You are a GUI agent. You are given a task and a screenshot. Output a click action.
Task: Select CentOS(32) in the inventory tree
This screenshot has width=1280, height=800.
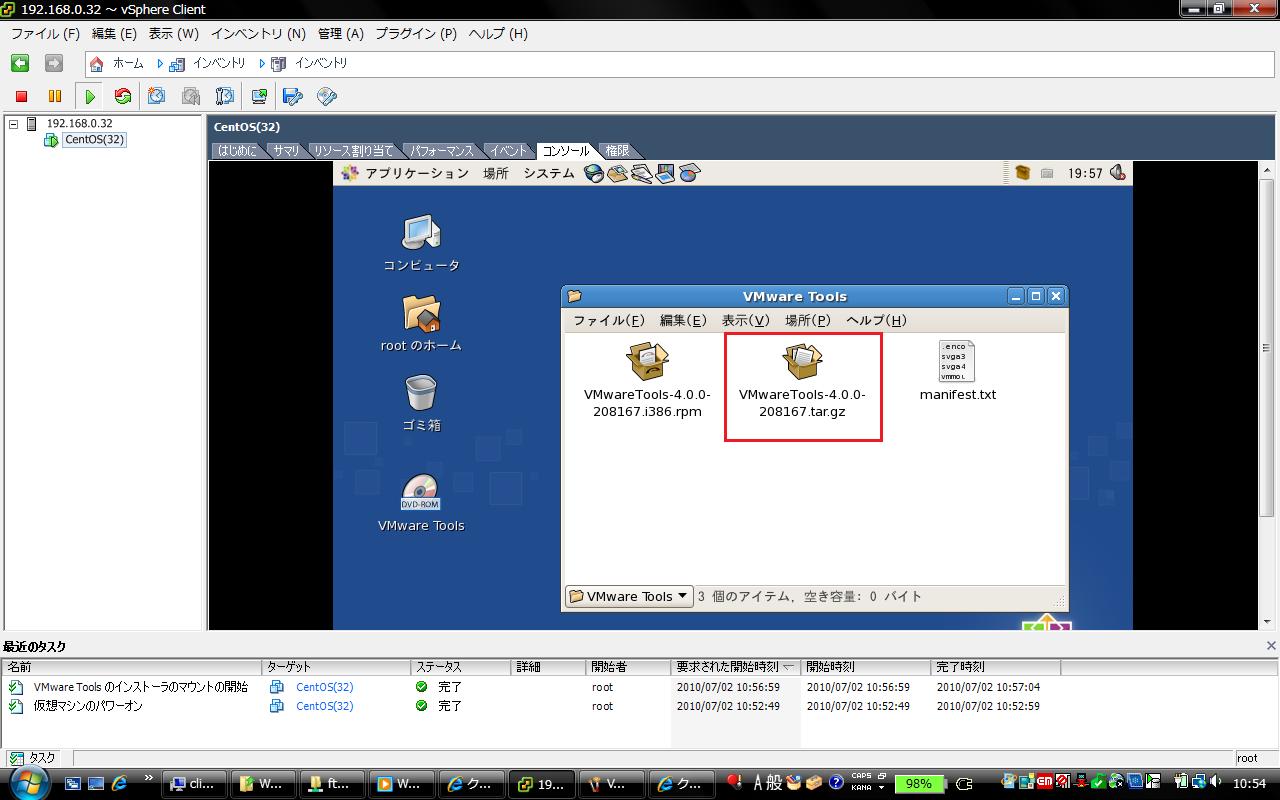94,140
